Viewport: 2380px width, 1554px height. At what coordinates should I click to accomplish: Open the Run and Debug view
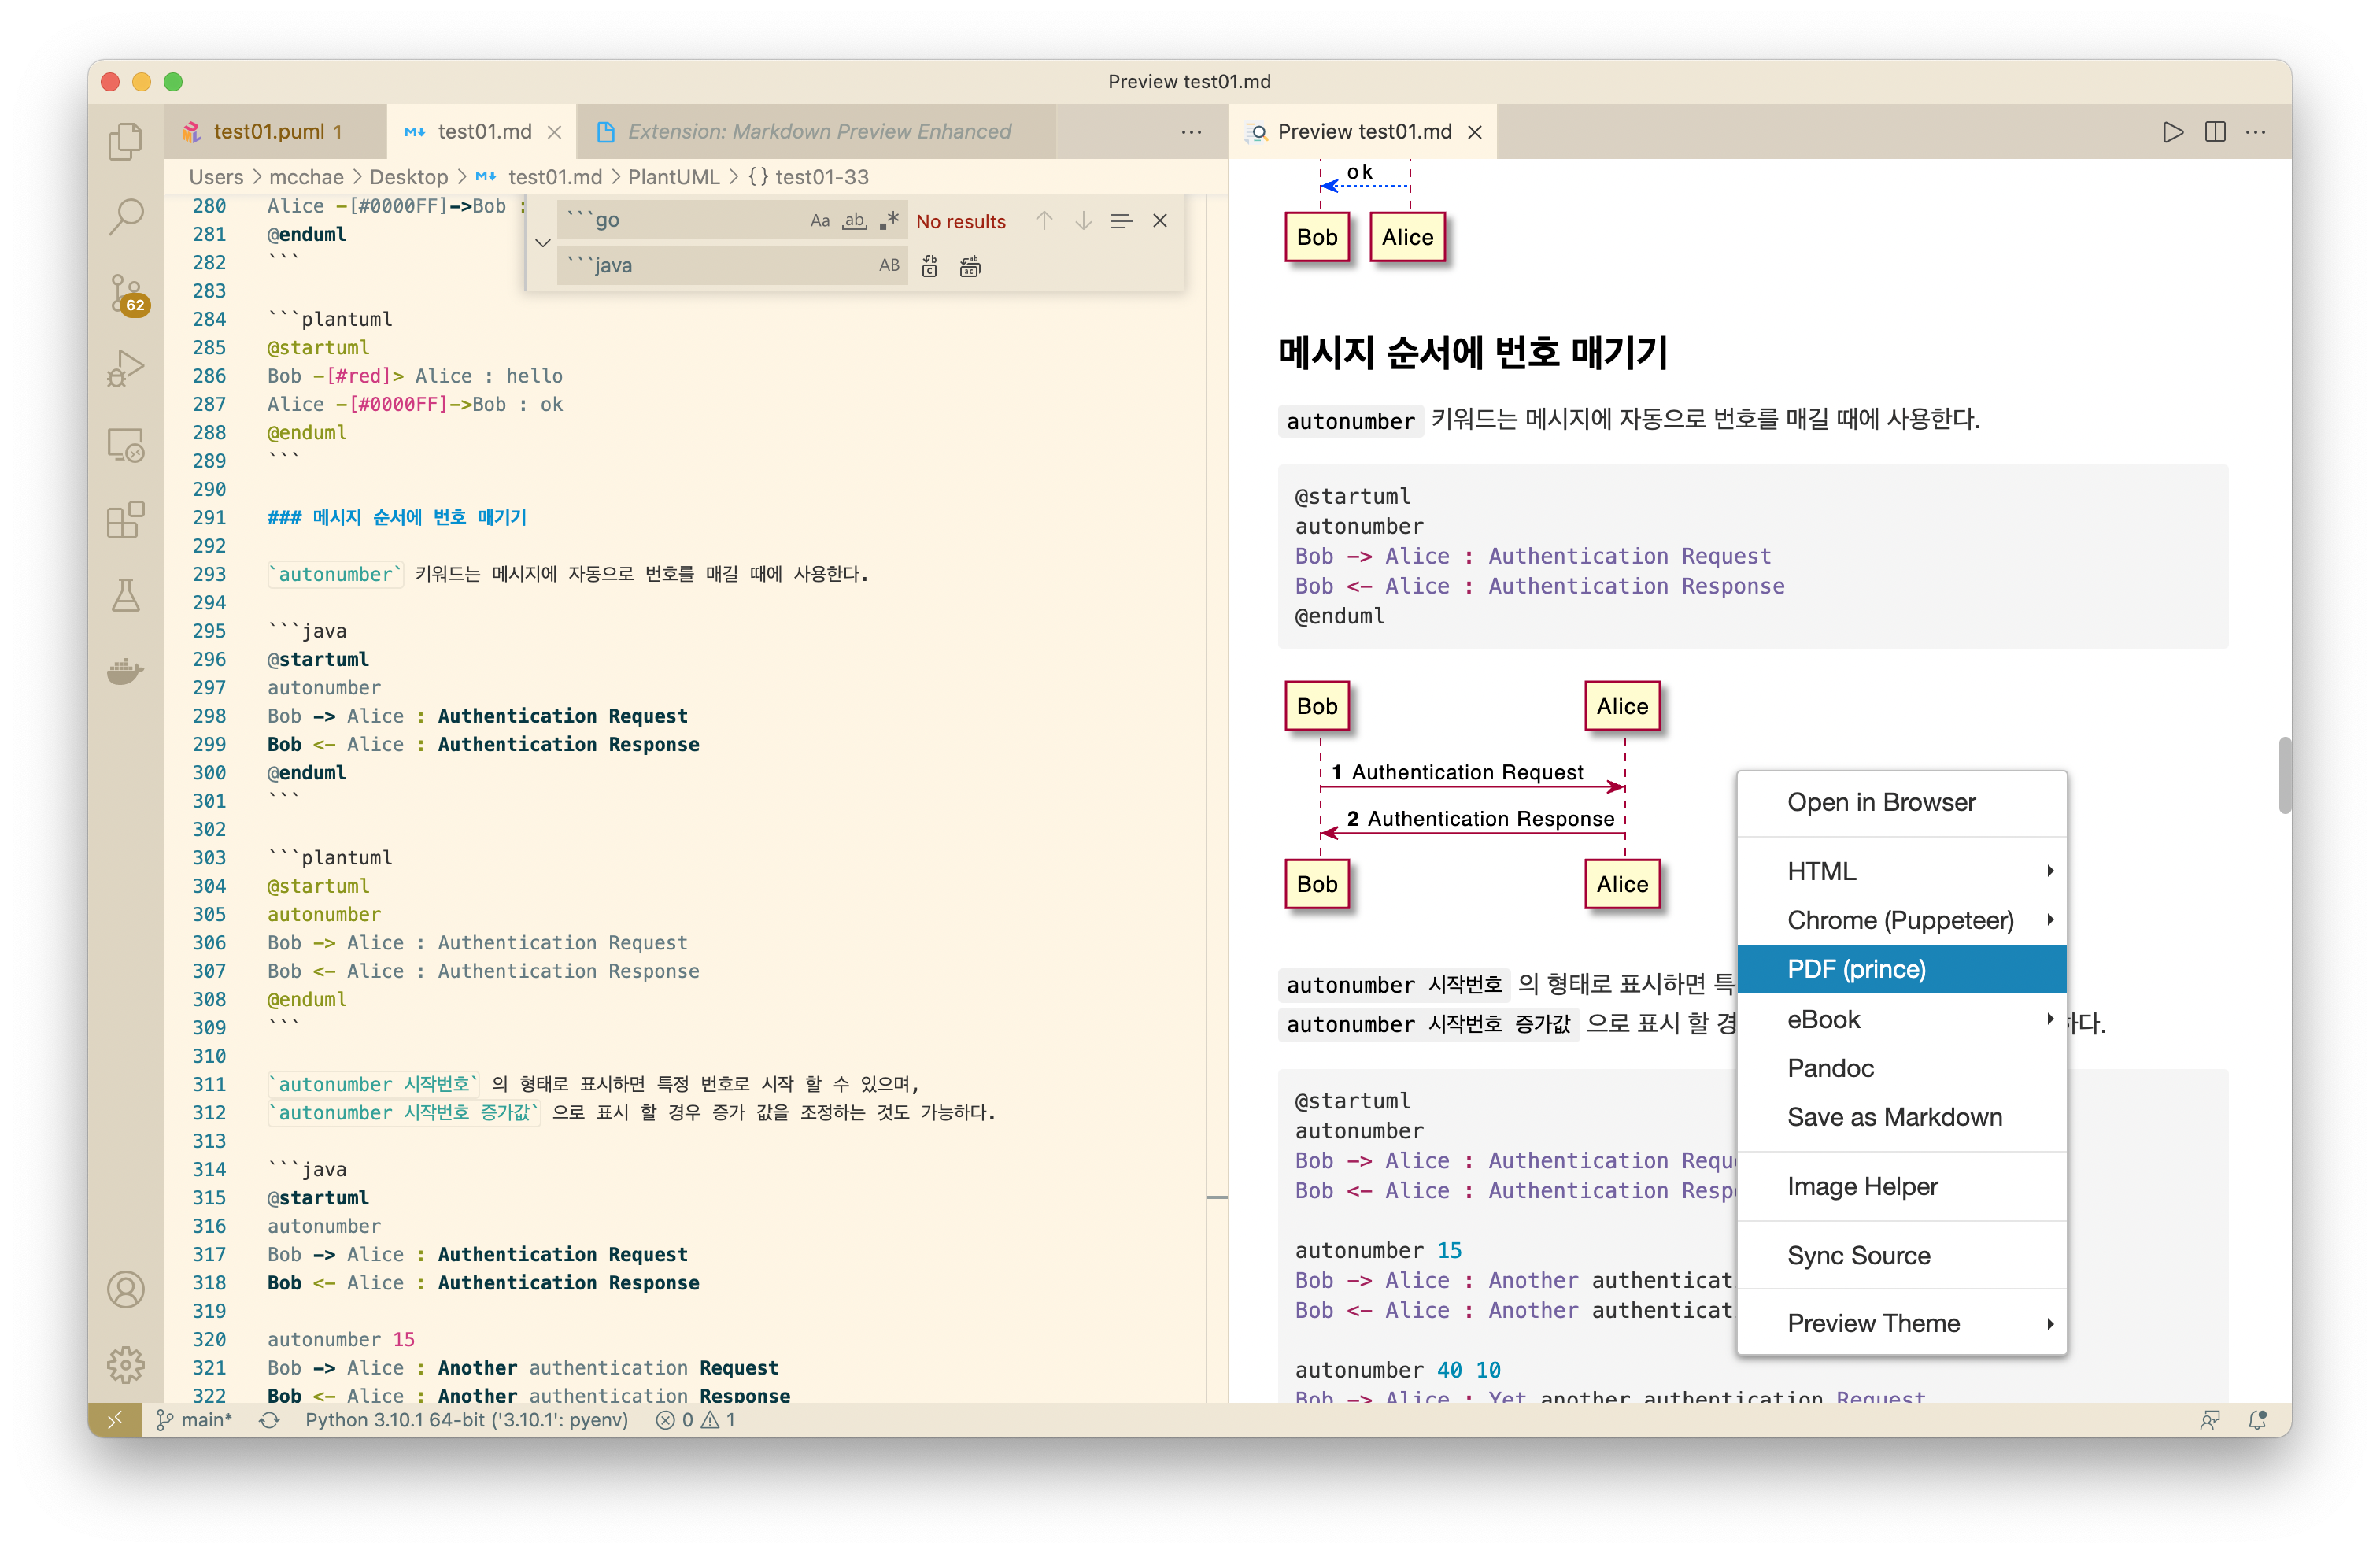125,368
